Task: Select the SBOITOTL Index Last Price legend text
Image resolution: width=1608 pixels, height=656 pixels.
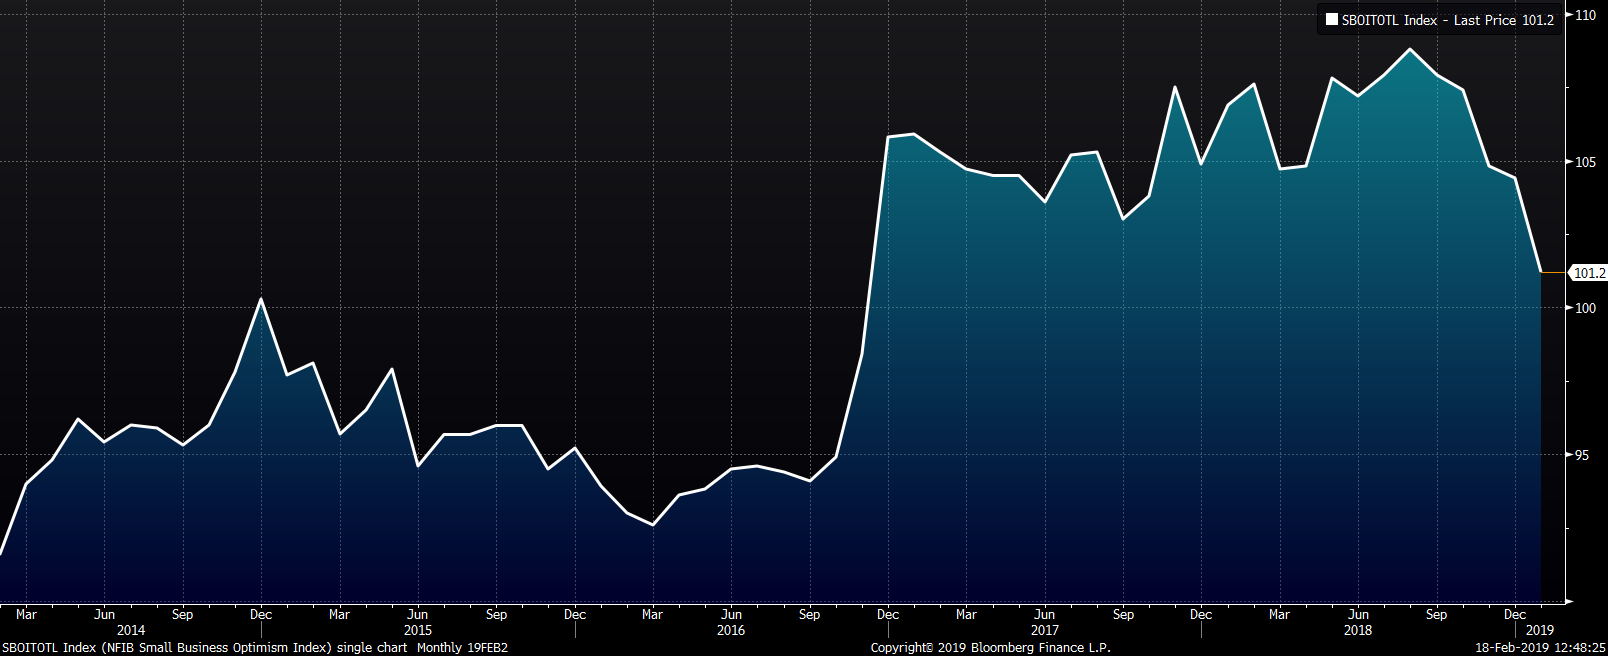Action: (x=1447, y=20)
